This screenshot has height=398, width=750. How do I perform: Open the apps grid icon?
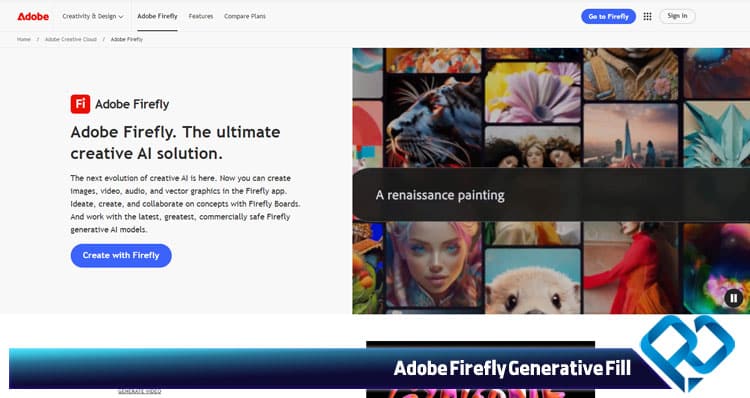click(x=647, y=16)
